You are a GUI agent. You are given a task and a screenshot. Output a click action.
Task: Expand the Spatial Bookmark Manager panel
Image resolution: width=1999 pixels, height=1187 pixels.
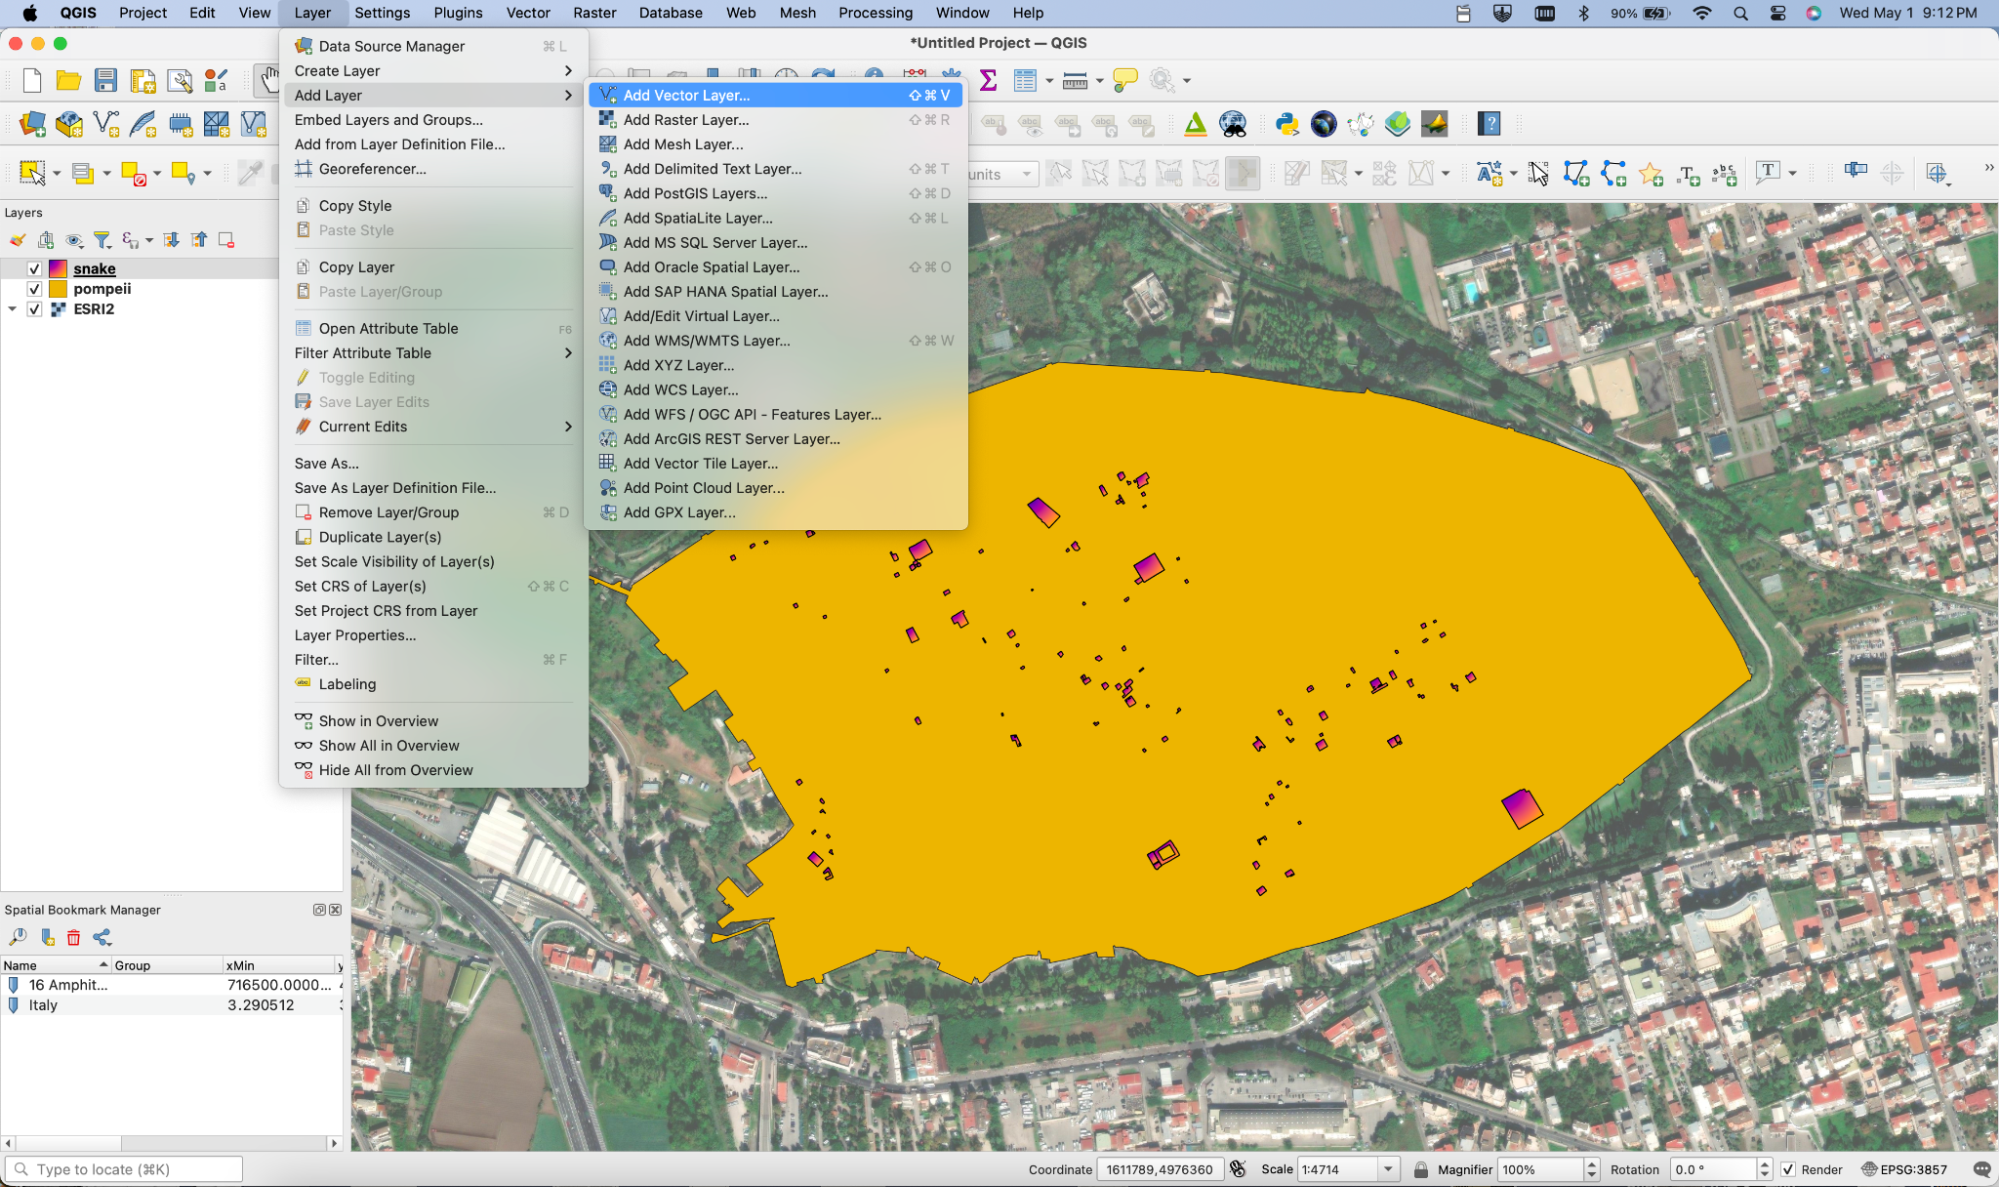(315, 910)
